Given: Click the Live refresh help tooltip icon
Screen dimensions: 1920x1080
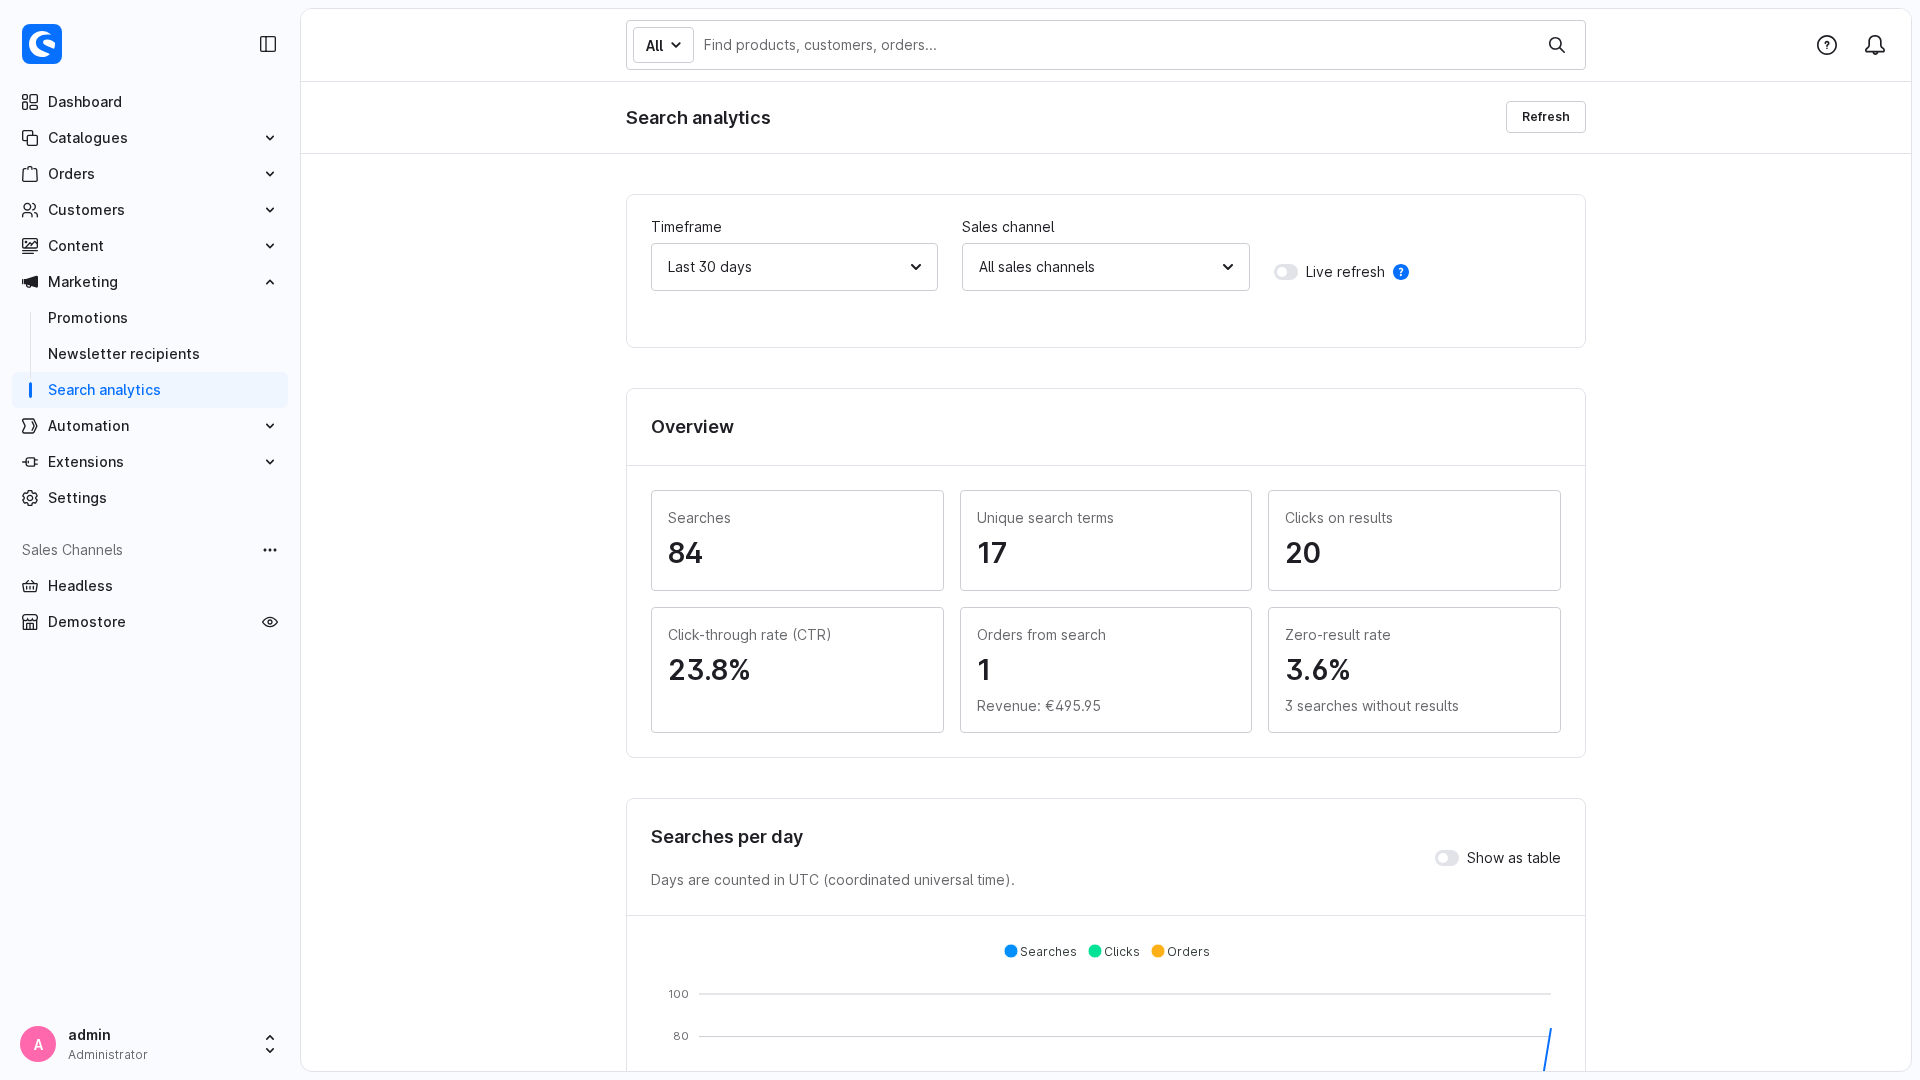Looking at the screenshot, I should 1401,272.
